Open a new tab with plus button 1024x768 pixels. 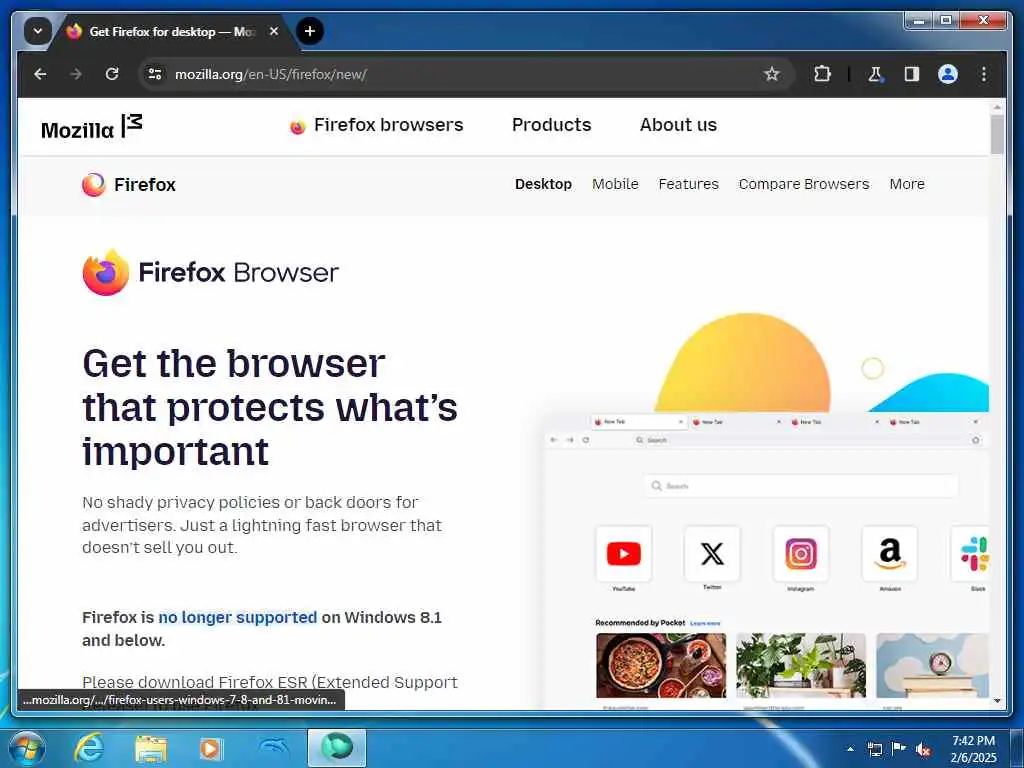pos(310,31)
